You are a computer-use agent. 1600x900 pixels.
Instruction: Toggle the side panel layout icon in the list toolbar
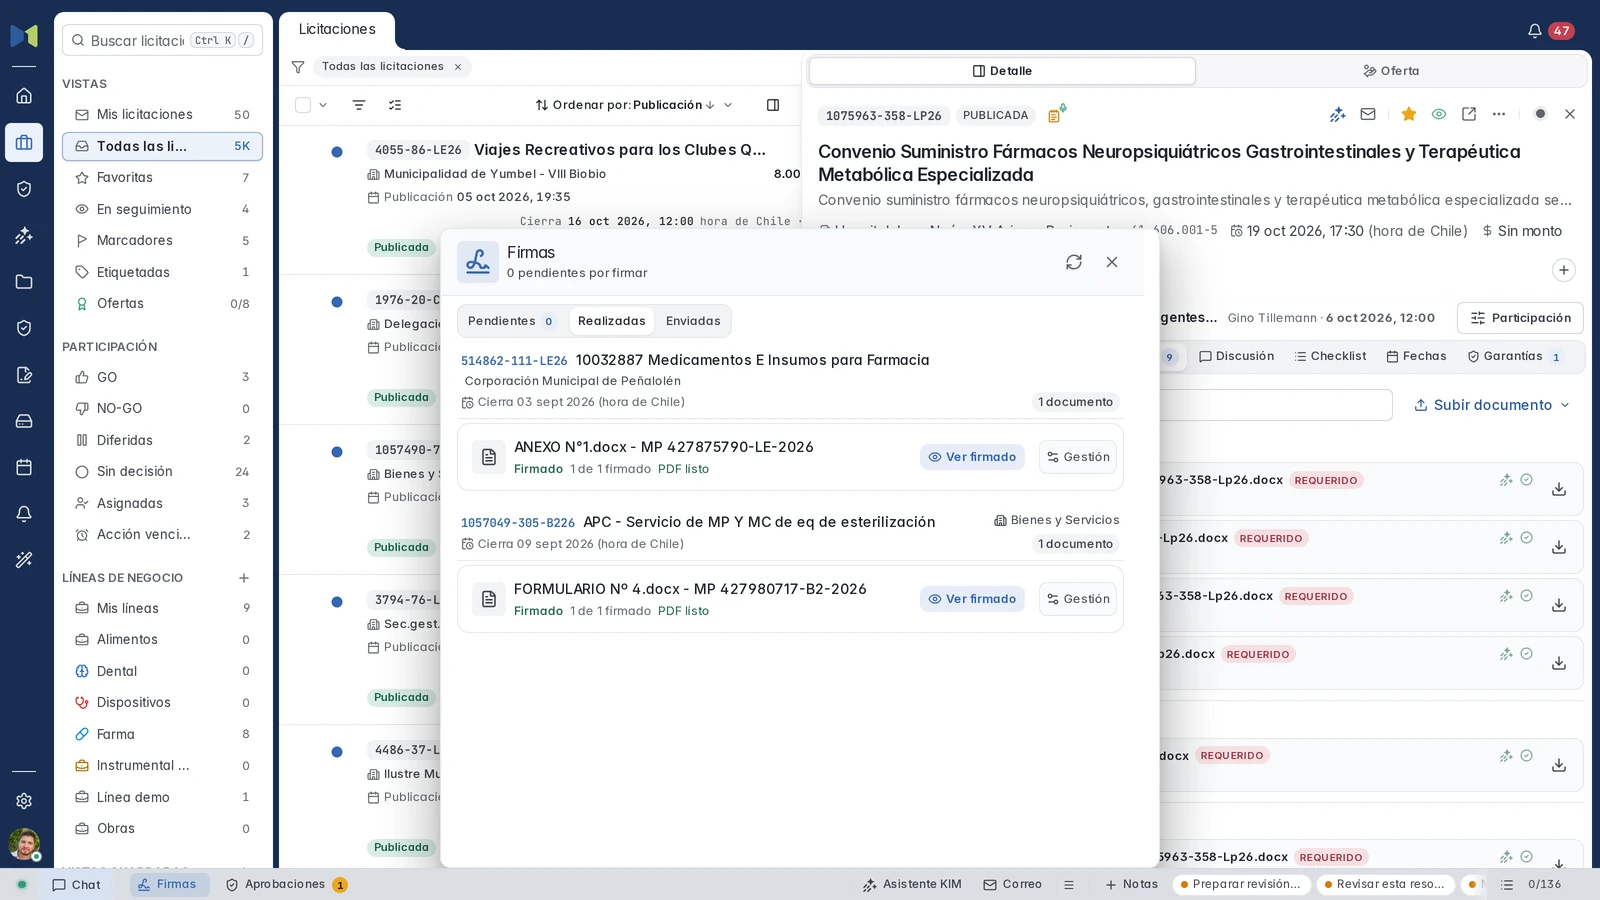click(x=773, y=105)
